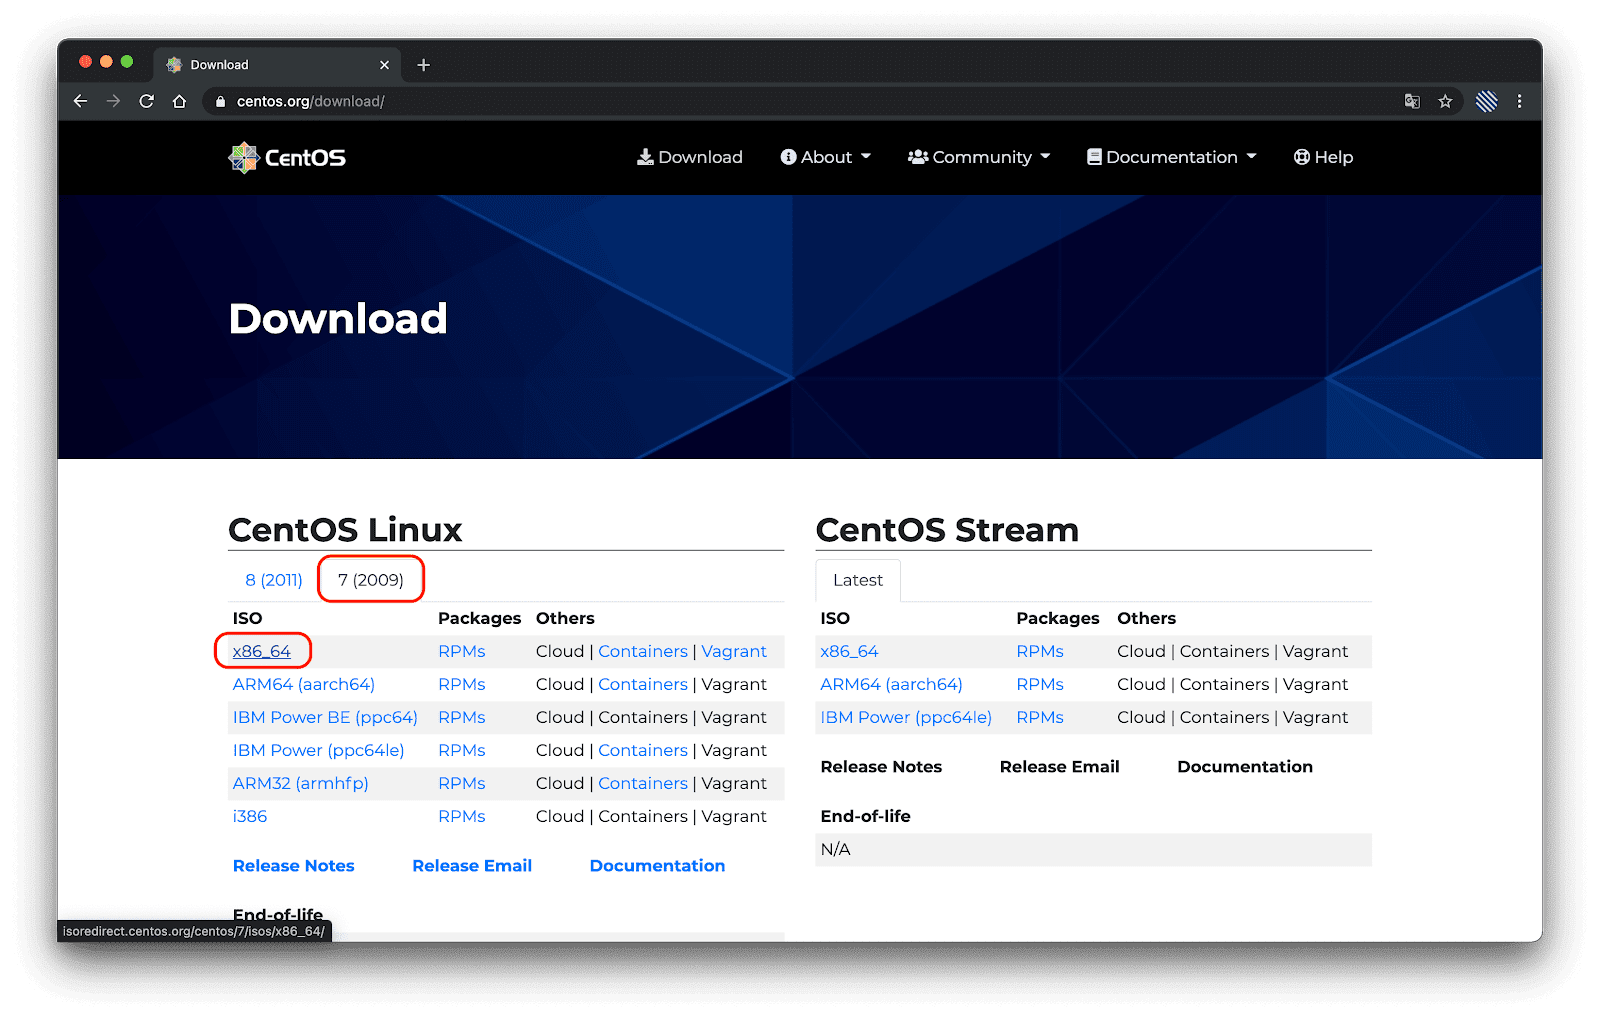
Task: Click the browser back arrow
Action: [81, 101]
